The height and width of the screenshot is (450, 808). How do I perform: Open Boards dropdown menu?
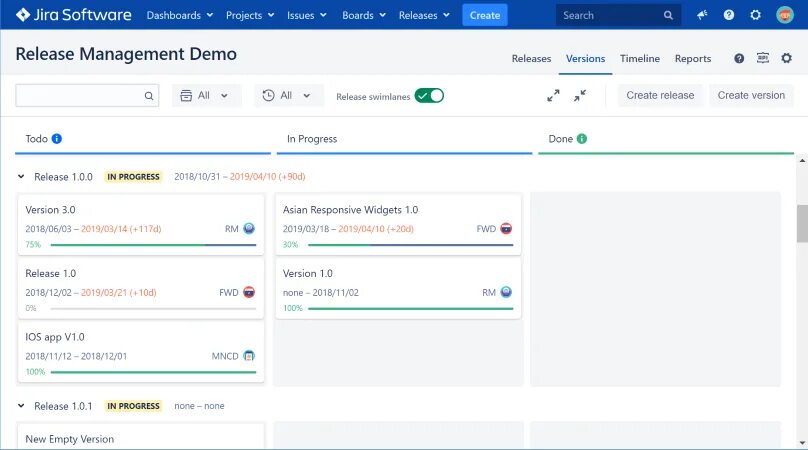pyautogui.click(x=364, y=15)
